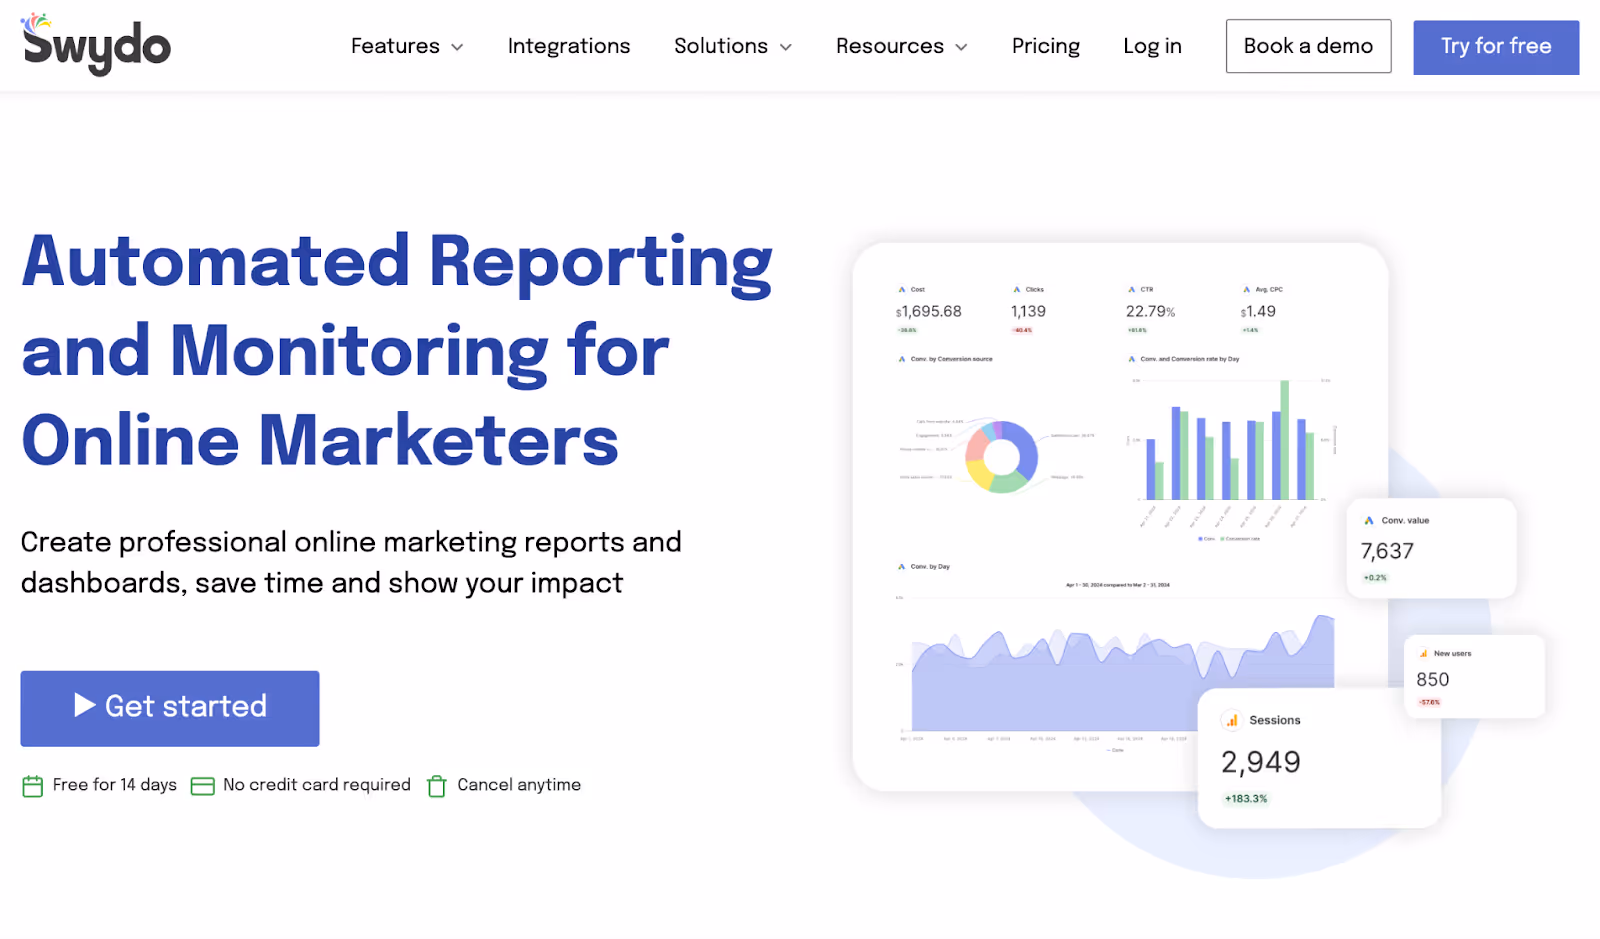The width and height of the screenshot is (1600, 939).
Task: Open the Pricing page
Action: (1046, 46)
